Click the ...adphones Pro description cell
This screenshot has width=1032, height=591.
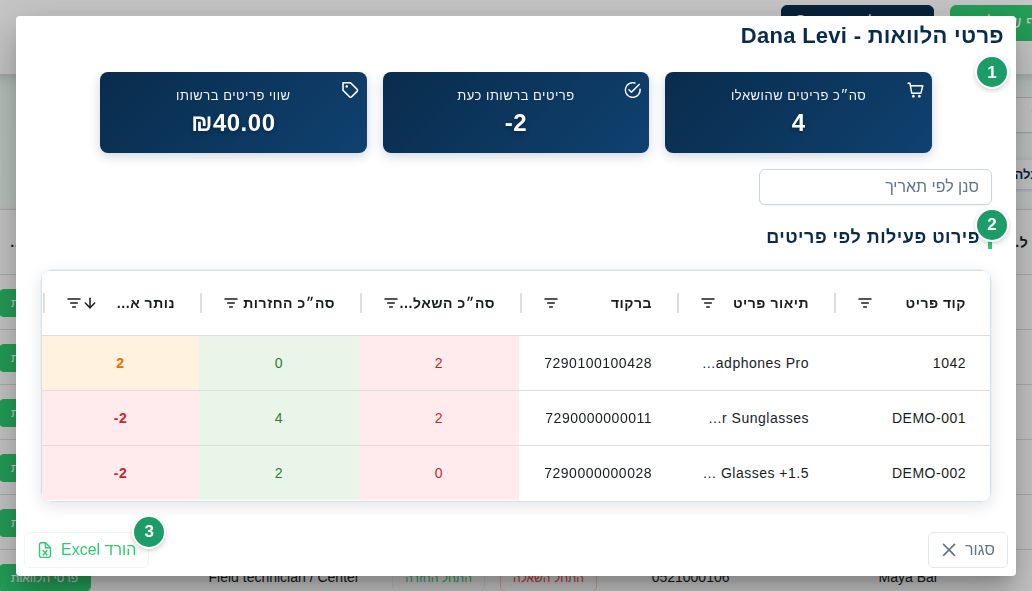point(755,363)
